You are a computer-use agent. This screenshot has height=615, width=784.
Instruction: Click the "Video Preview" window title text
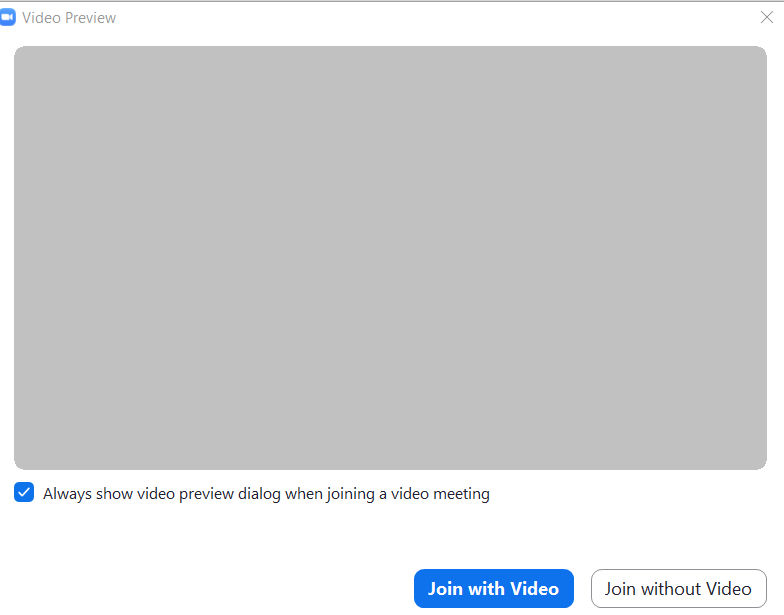[69, 18]
